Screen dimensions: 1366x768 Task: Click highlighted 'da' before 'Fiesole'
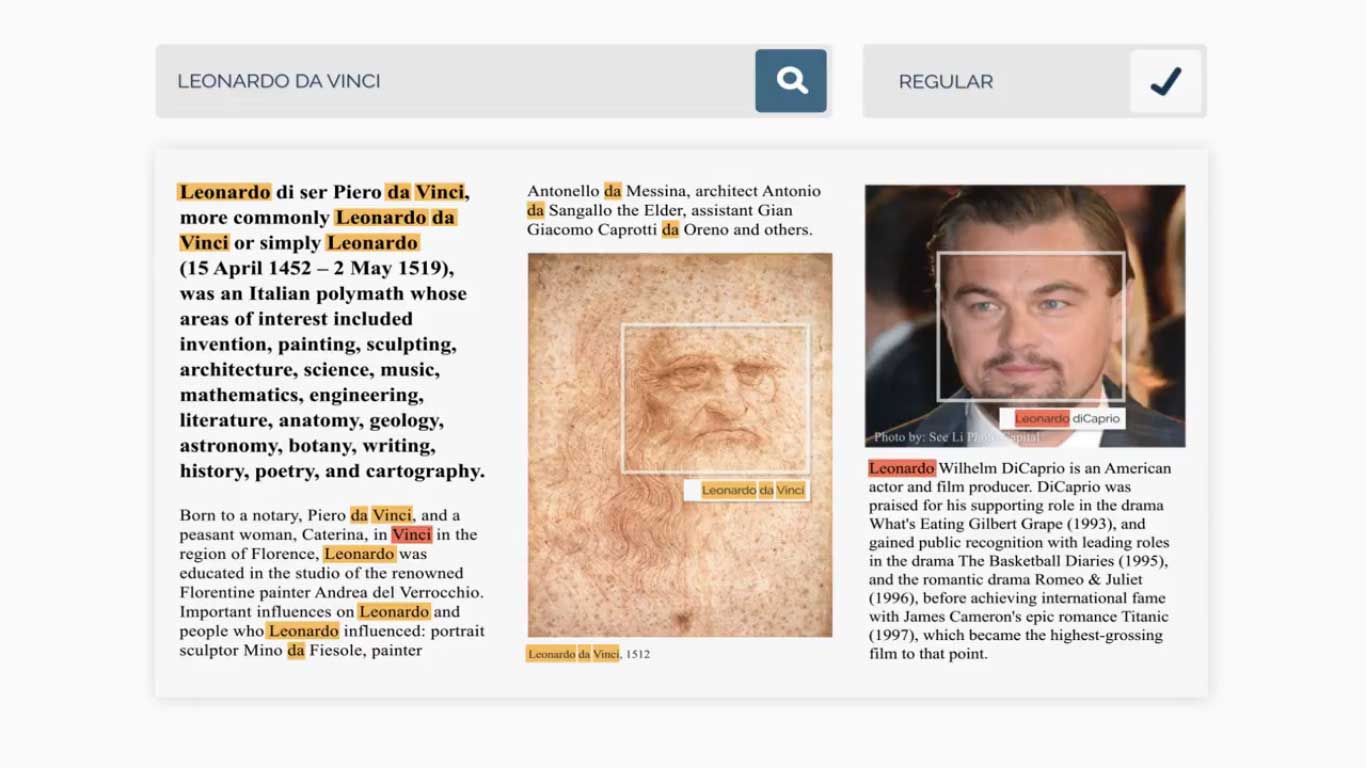(x=296, y=651)
